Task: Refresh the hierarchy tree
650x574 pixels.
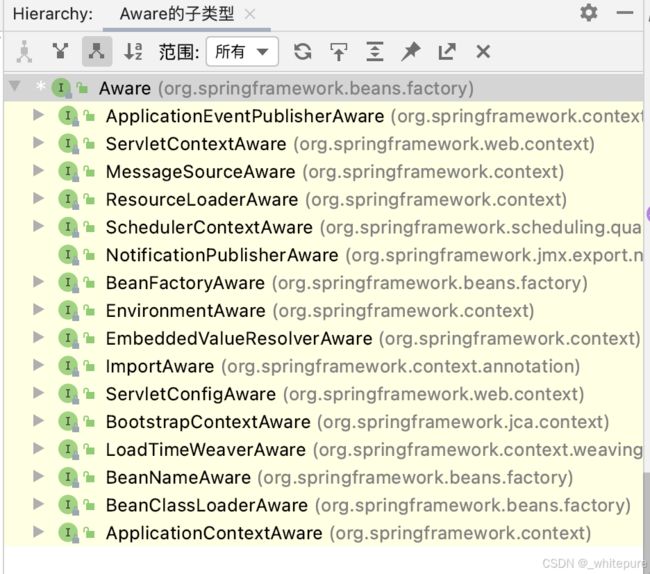Action: coord(303,52)
